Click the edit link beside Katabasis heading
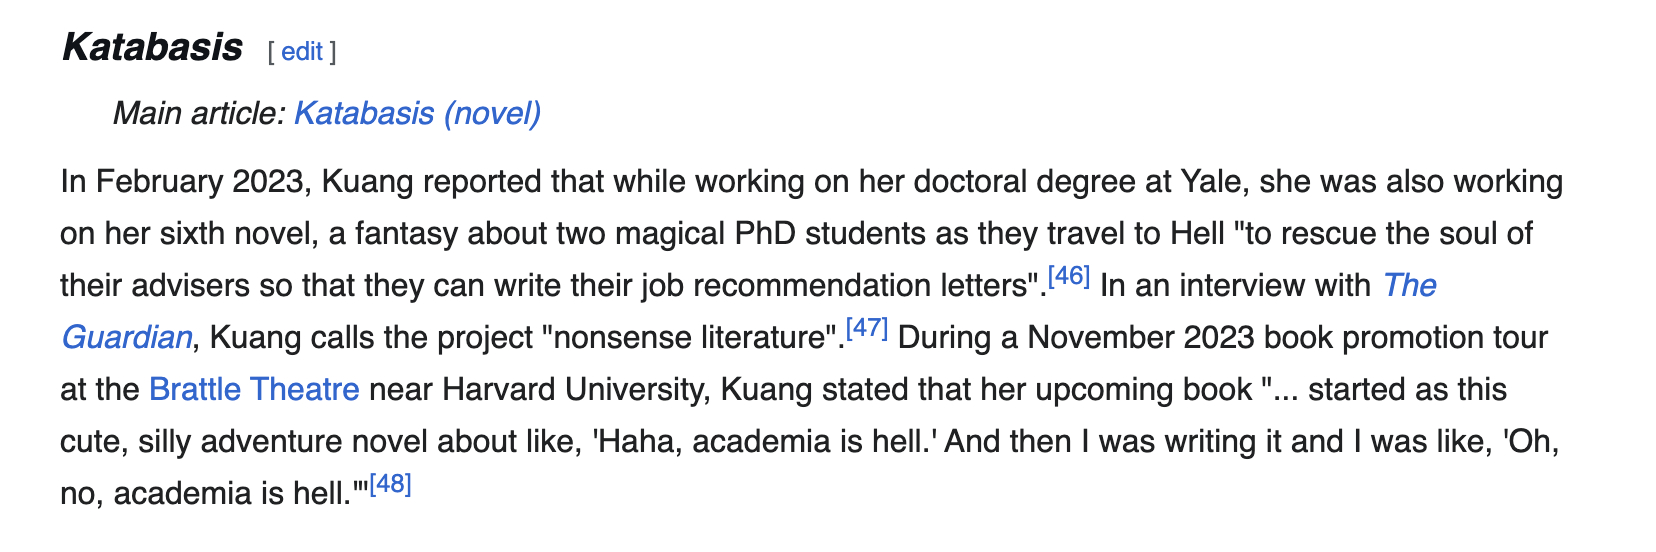The height and width of the screenshot is (552, 1656). (x=301, y=52)
